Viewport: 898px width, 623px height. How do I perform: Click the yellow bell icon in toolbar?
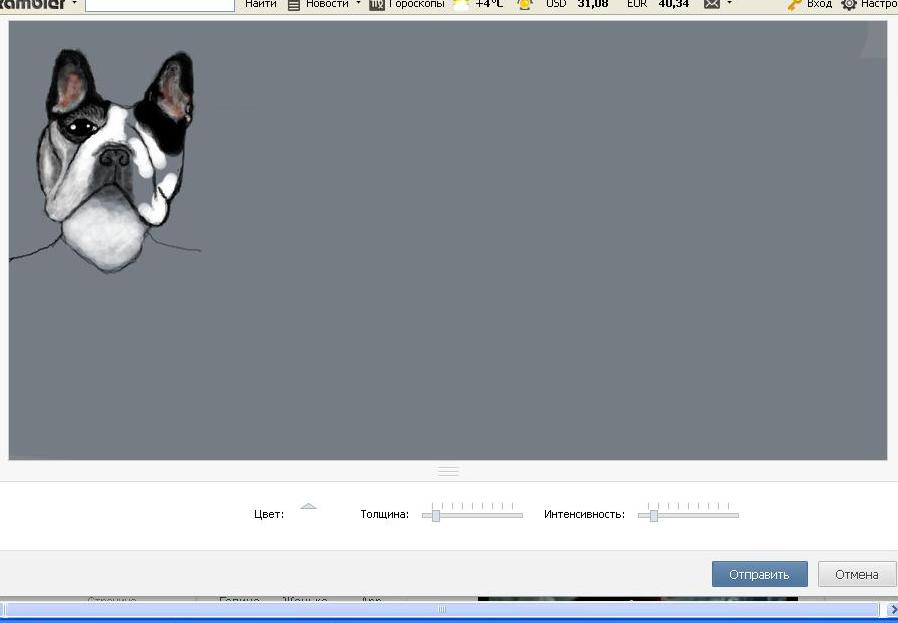(x=525, y=5)
